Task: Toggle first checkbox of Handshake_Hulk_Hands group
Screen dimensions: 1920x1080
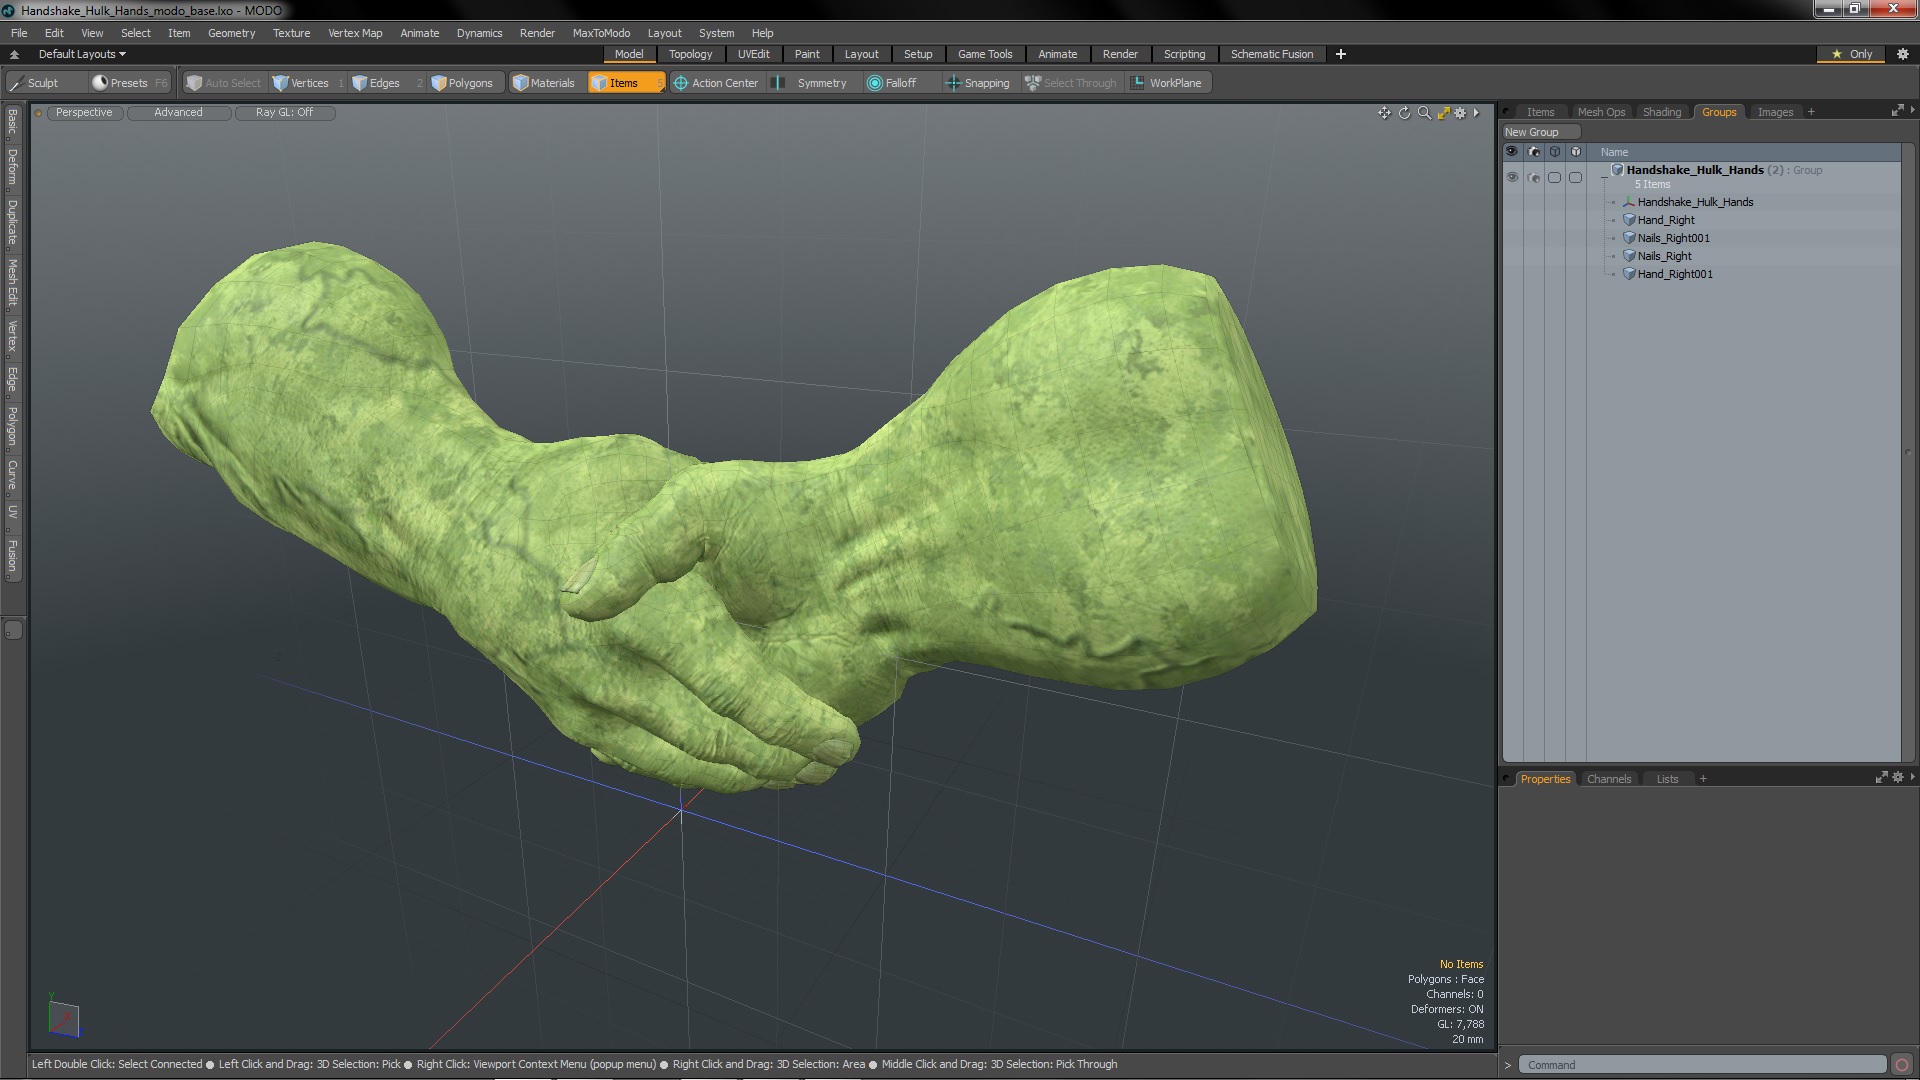Action: (1555, 177)
